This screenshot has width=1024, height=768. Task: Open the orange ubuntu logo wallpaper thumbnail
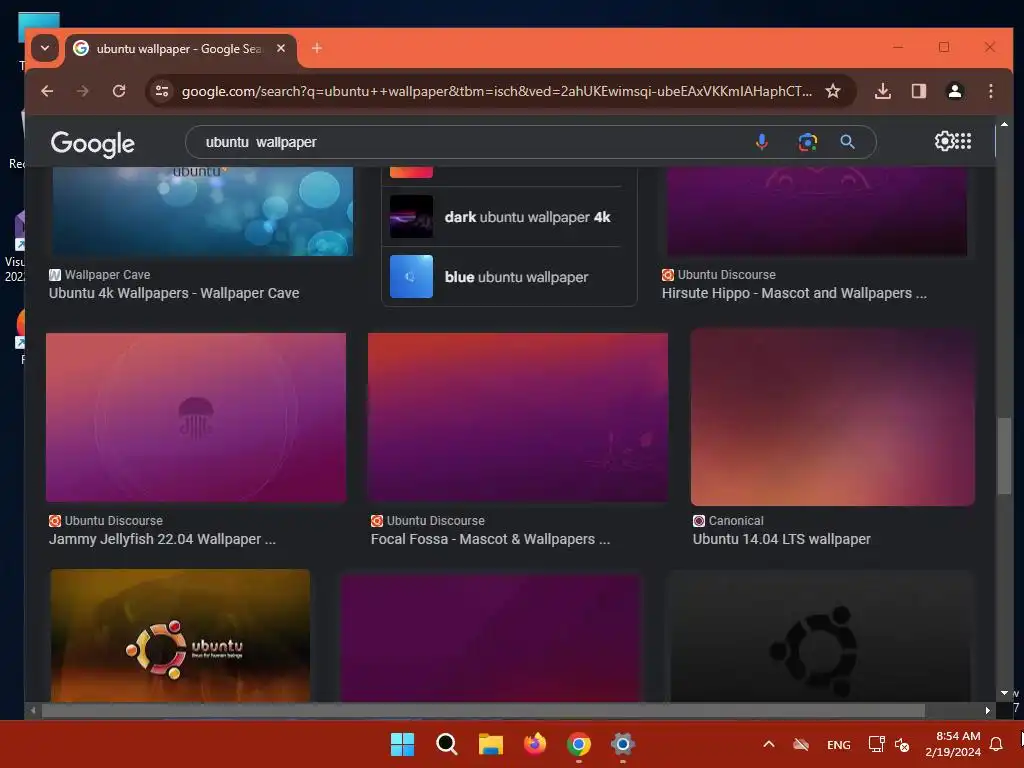(180, 636)
